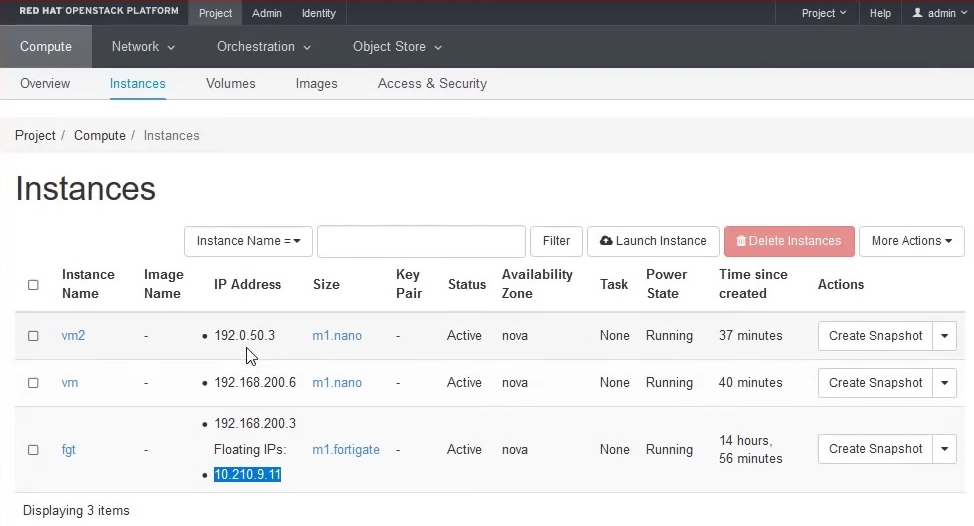This screenshot has height=526, width=974.
Task: Tick the checkbox for the fgt instance
Action: pos(33,450)
